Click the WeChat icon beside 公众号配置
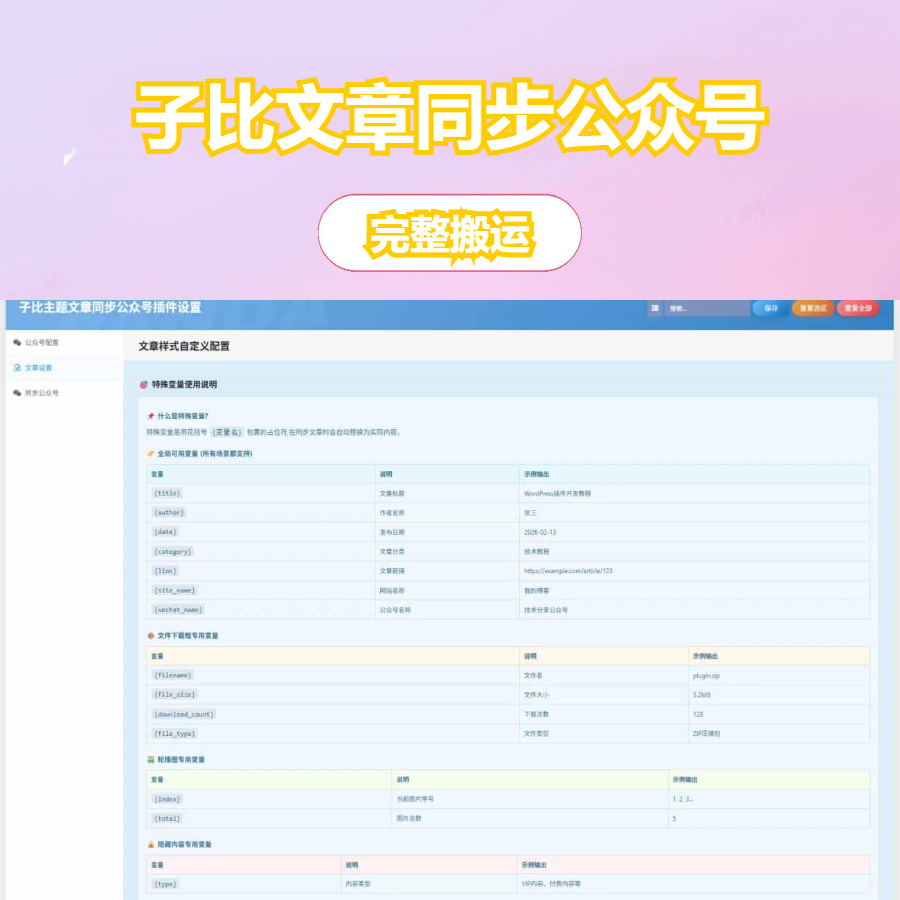This screenshot has width=900, height=900. pos(17,343)
